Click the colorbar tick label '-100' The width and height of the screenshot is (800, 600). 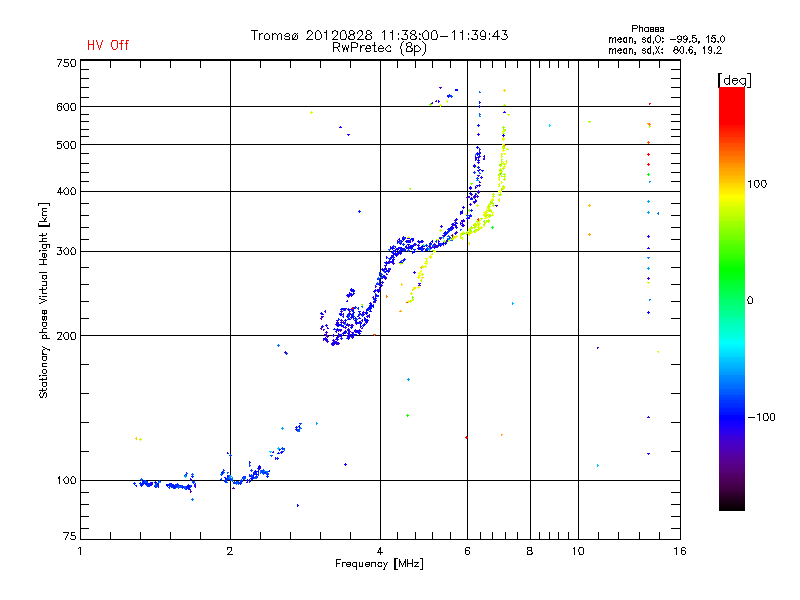pos(761,417)
